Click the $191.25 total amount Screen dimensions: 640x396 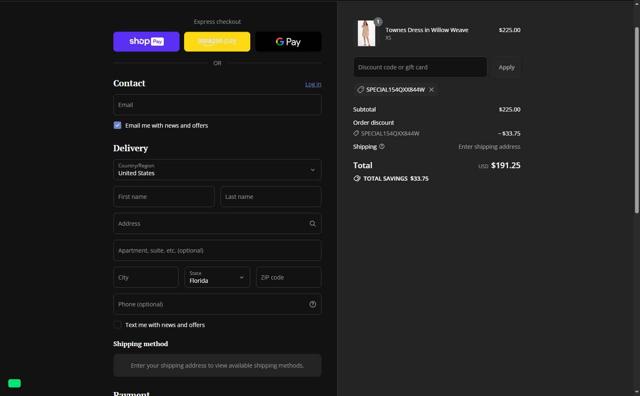pos(505,165)
